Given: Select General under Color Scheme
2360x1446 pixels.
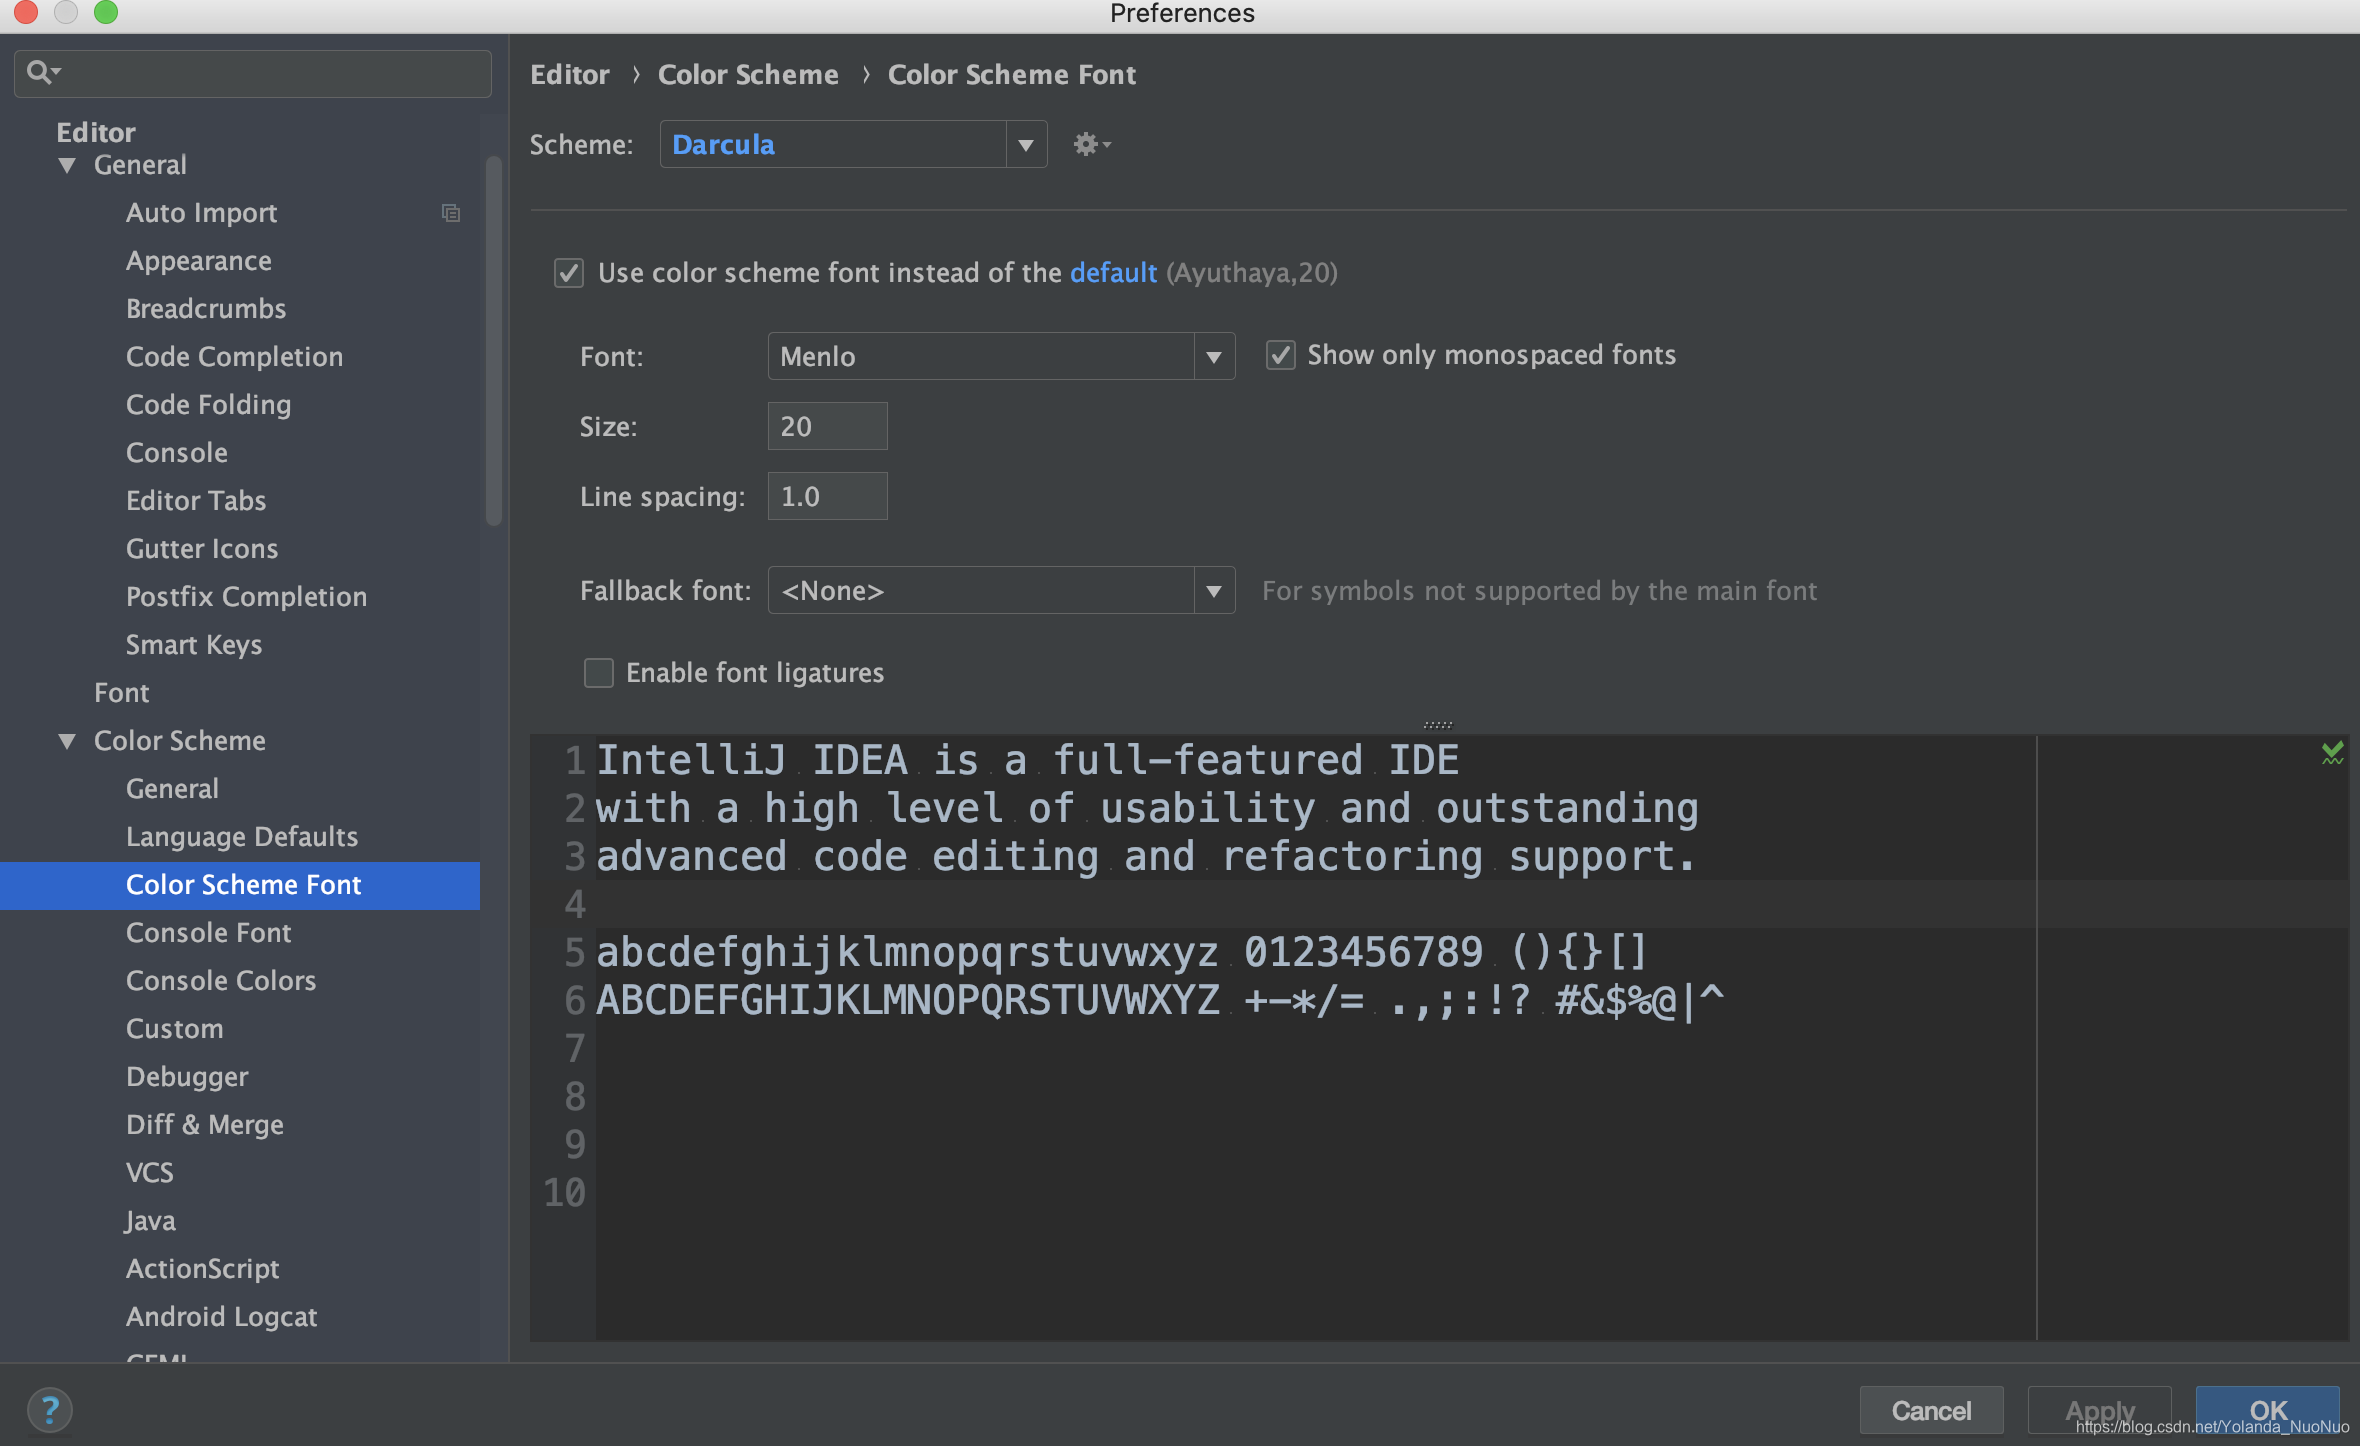Looking at the screenshot, I should point(172,789).
